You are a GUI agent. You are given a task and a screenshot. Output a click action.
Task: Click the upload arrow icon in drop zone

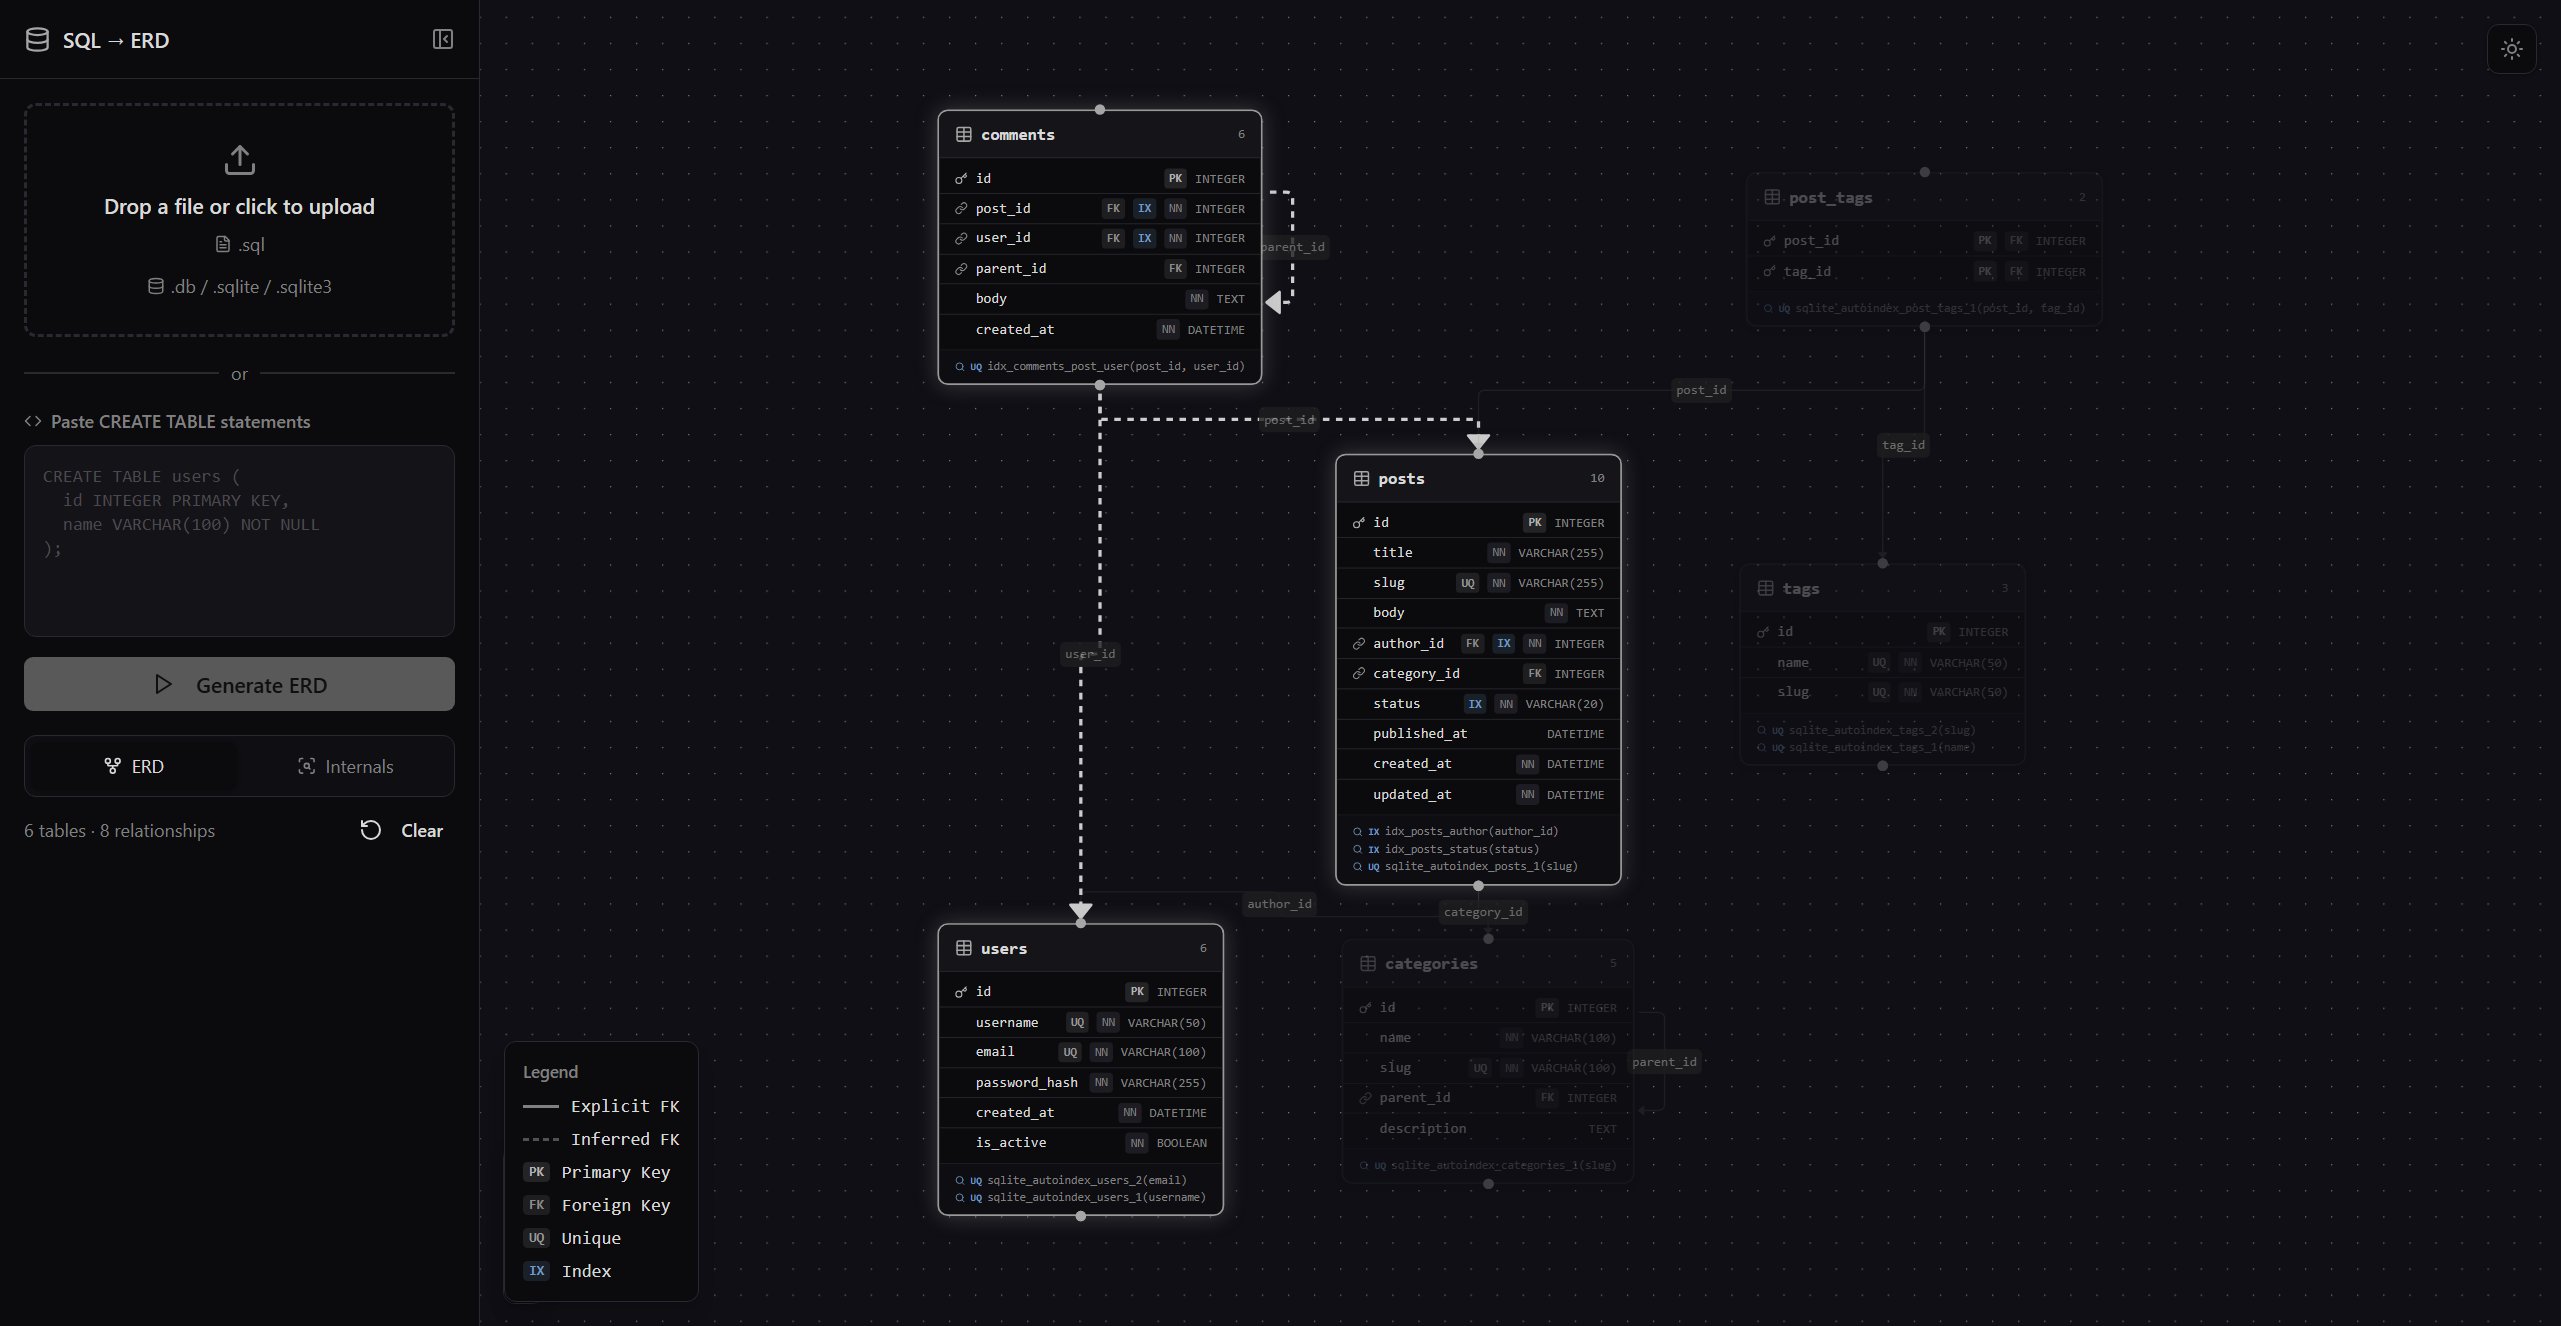240,160
